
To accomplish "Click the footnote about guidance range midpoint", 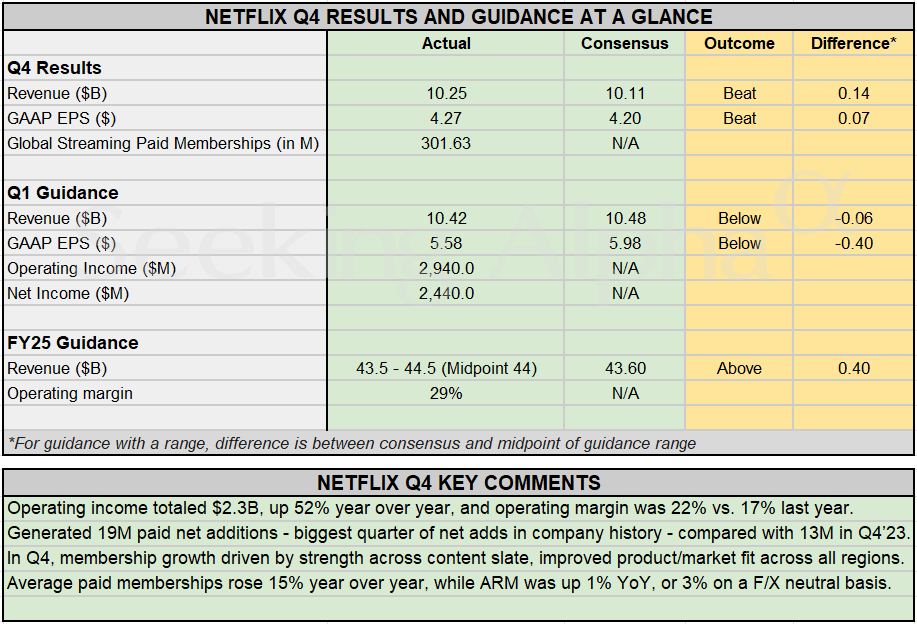I will [351, 443].
